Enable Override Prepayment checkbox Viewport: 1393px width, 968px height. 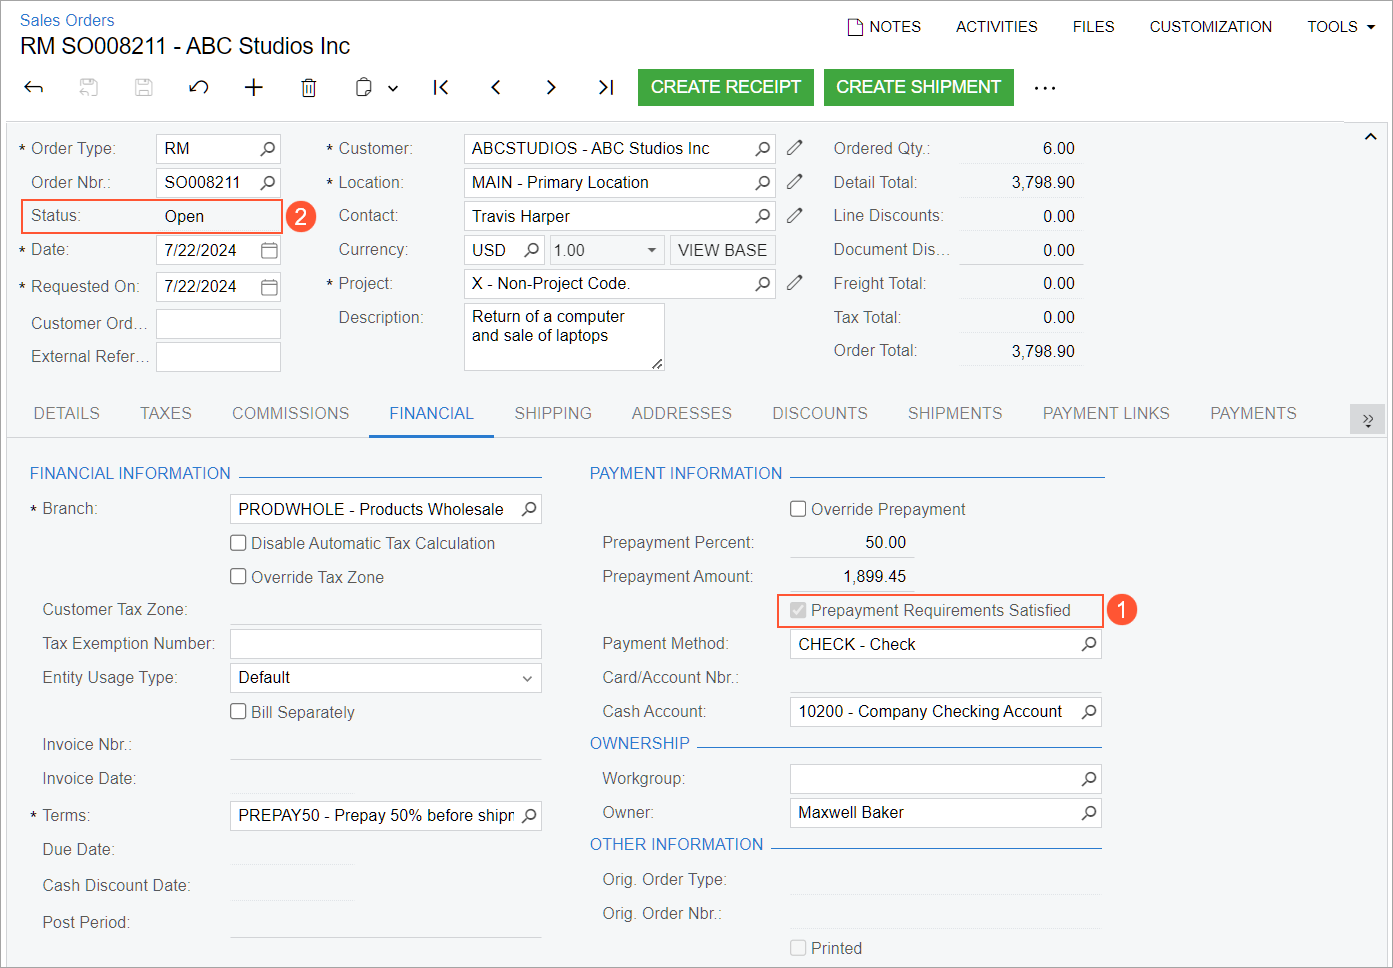tap(798, 509)
